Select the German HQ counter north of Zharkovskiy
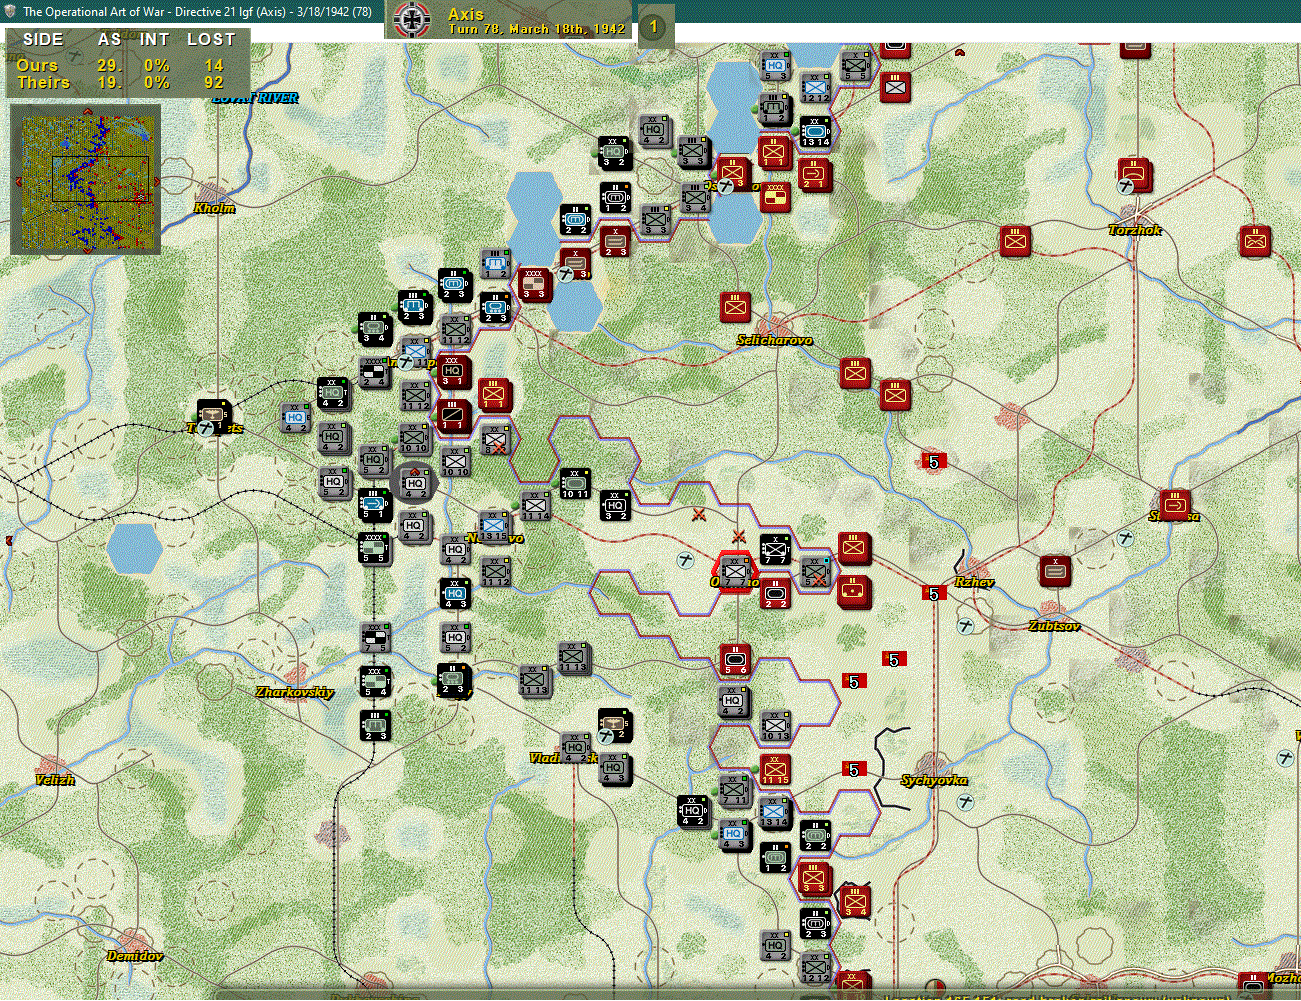Viewport: 1301px width, 1001px height. click(x=456, y=636)
